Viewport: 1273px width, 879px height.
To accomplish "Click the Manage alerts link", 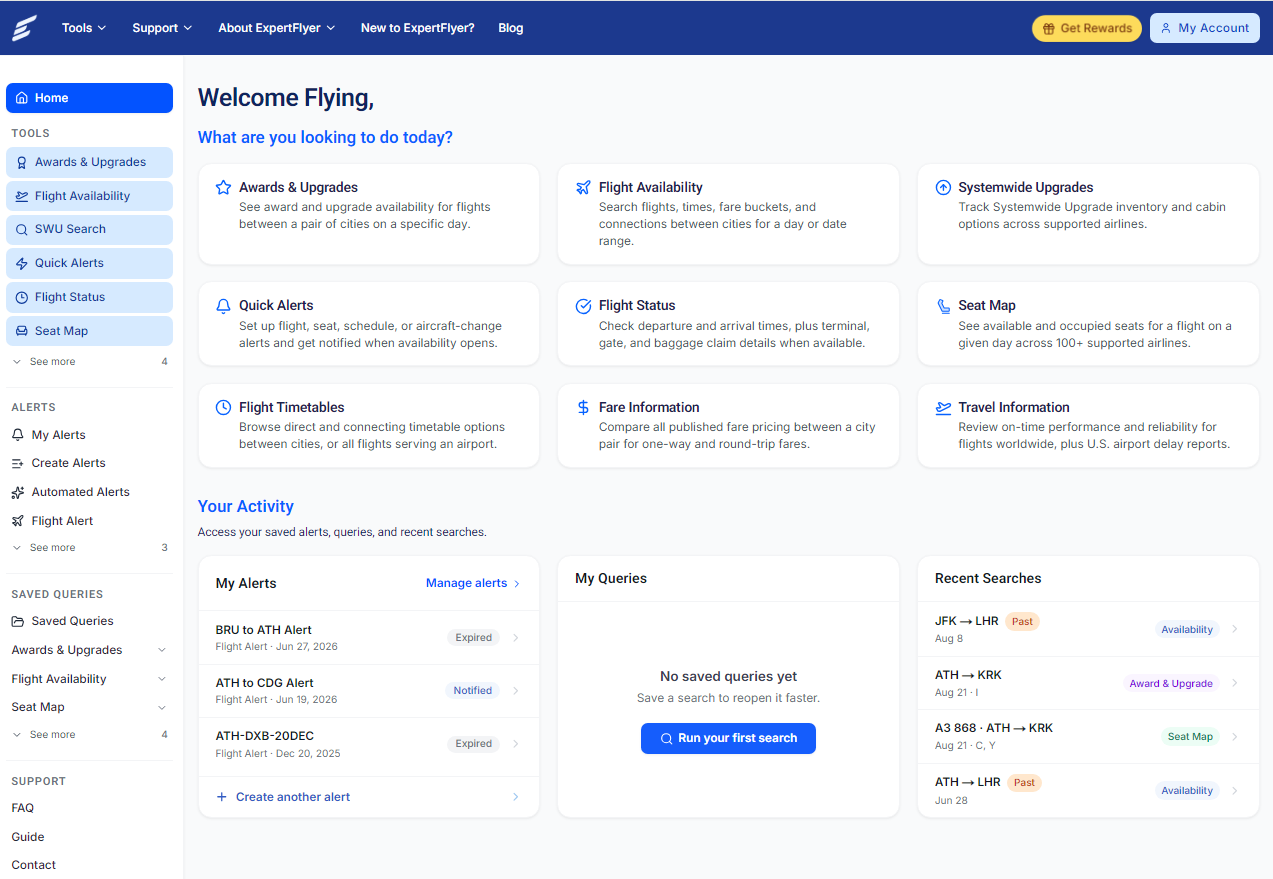I will pyautogui.click(x=473, y=583).
